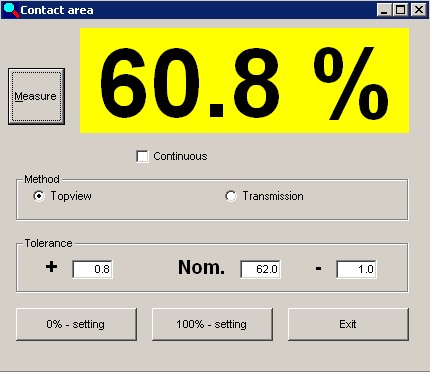
Task: Select the Topview method radio button
Action: point(39,196)
